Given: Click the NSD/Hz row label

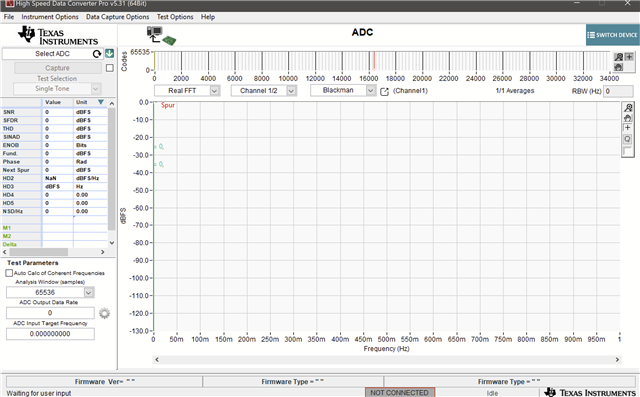Looking at the screenshot, I should point(13,211).
